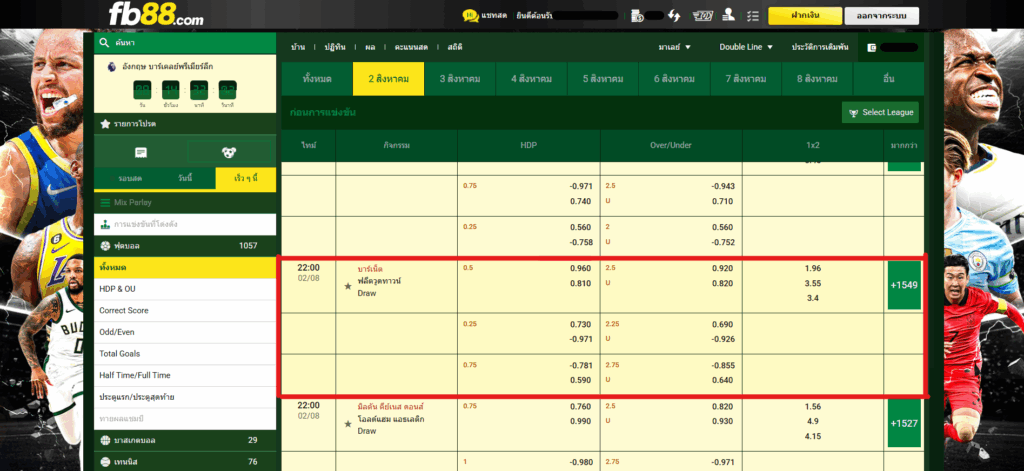Image resolution: width=1024 pixels, height=471 pixels.
Task: Open the lottery ticket icon in header
Action: (702, 16)
